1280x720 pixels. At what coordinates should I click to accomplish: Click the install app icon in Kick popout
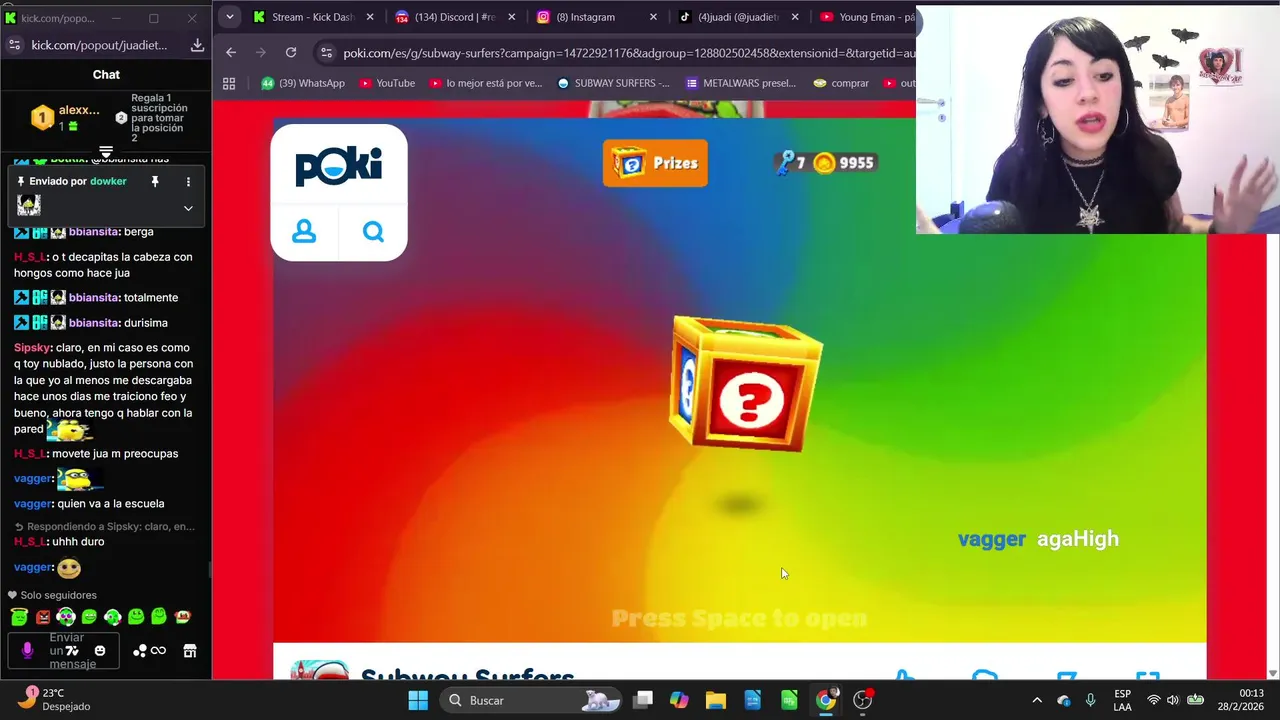197,45
